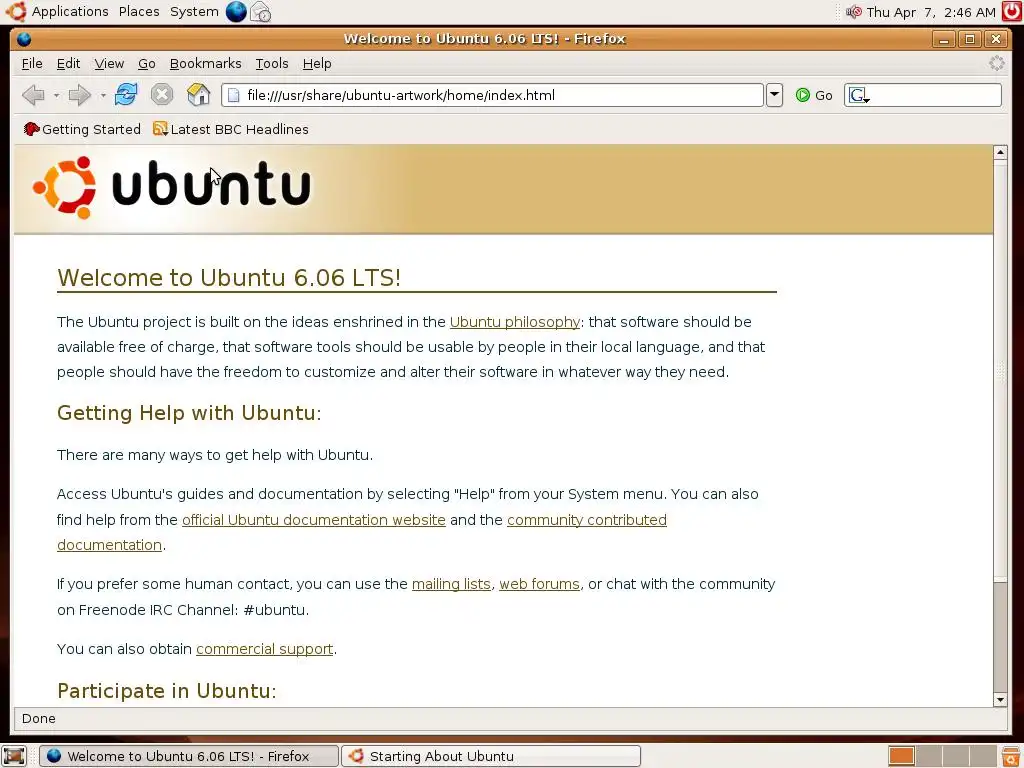Image resolution: width=1024 pixels, height=768 pixels.
Task: Open the System menu in top panel
Action: 194,12
